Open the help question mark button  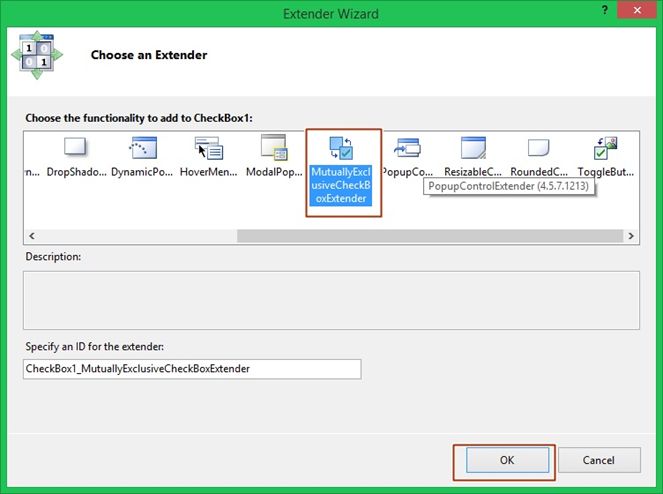(x=605, y=10)
